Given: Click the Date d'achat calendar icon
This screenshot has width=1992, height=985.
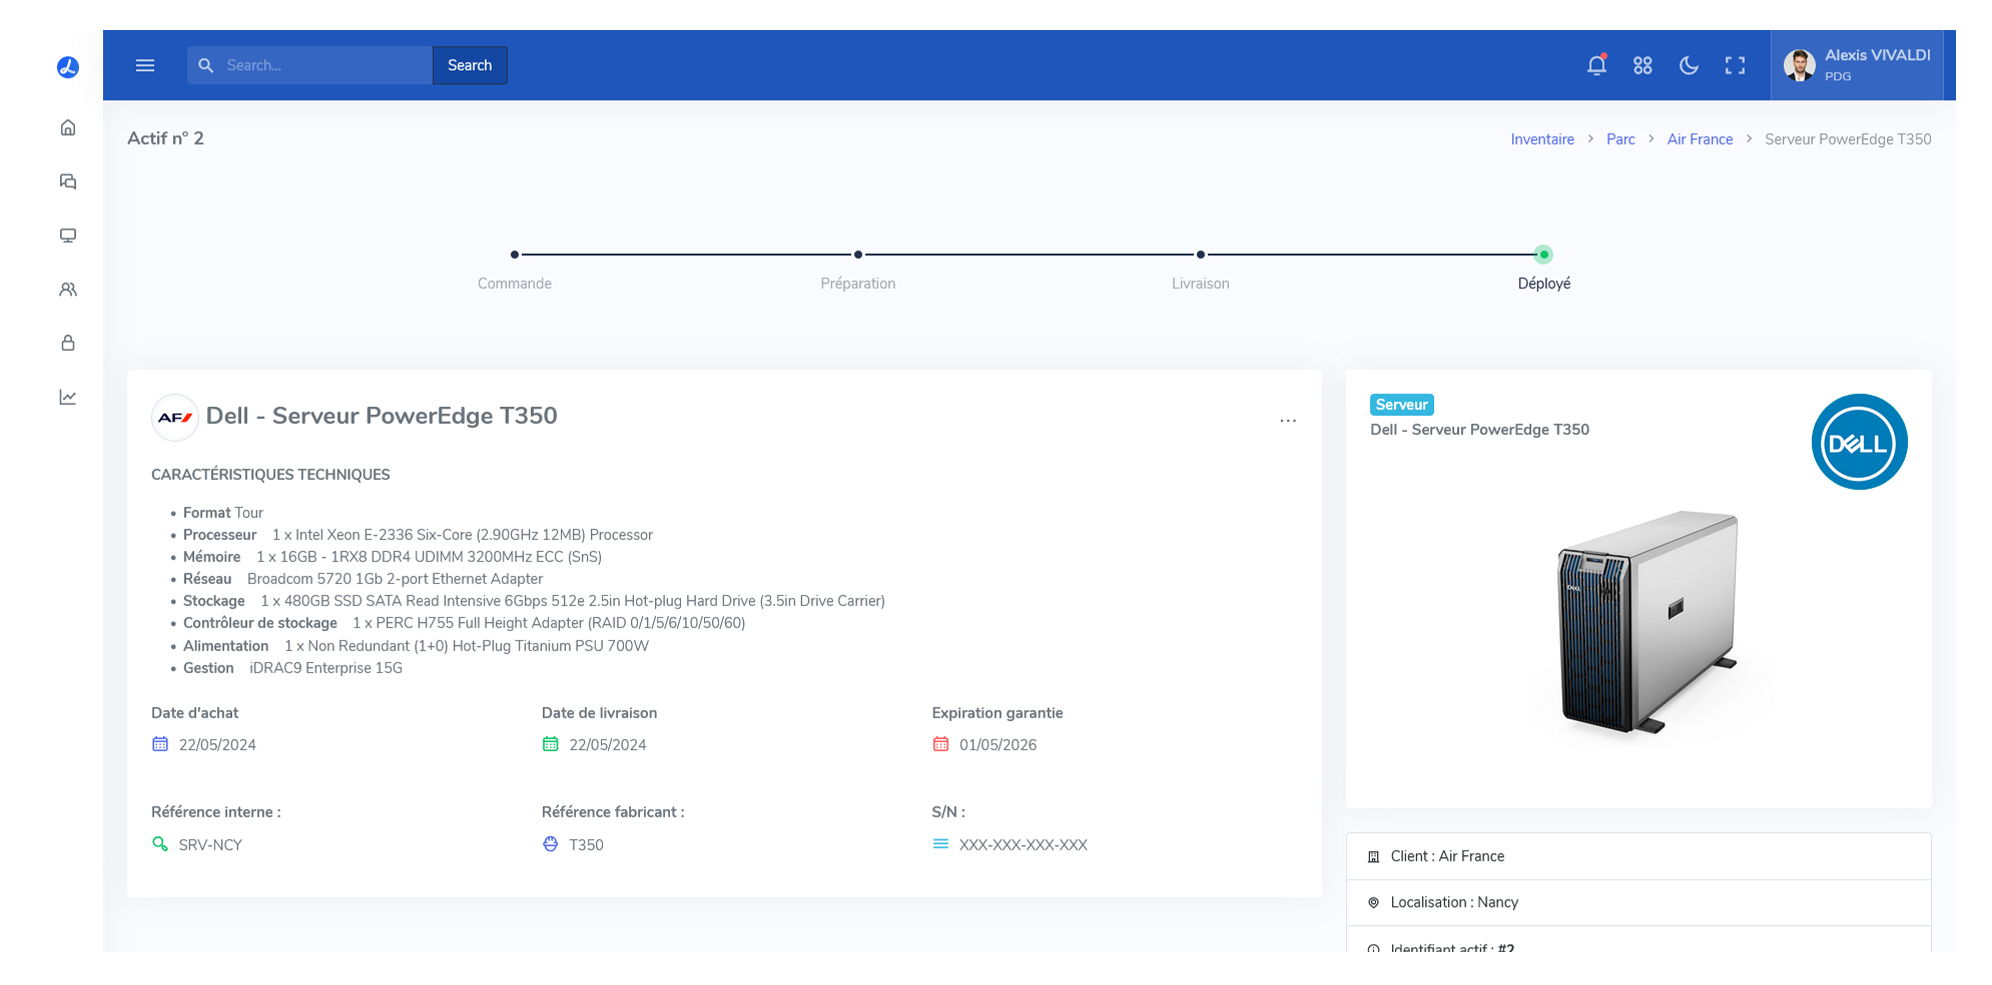Looking at the screenshot, I should pos(160,744).
